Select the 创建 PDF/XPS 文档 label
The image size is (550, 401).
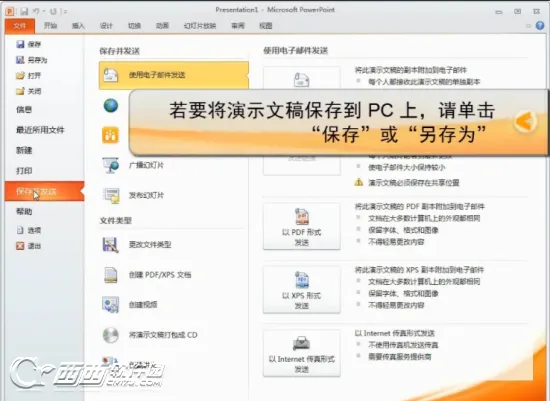click(160, 275)
